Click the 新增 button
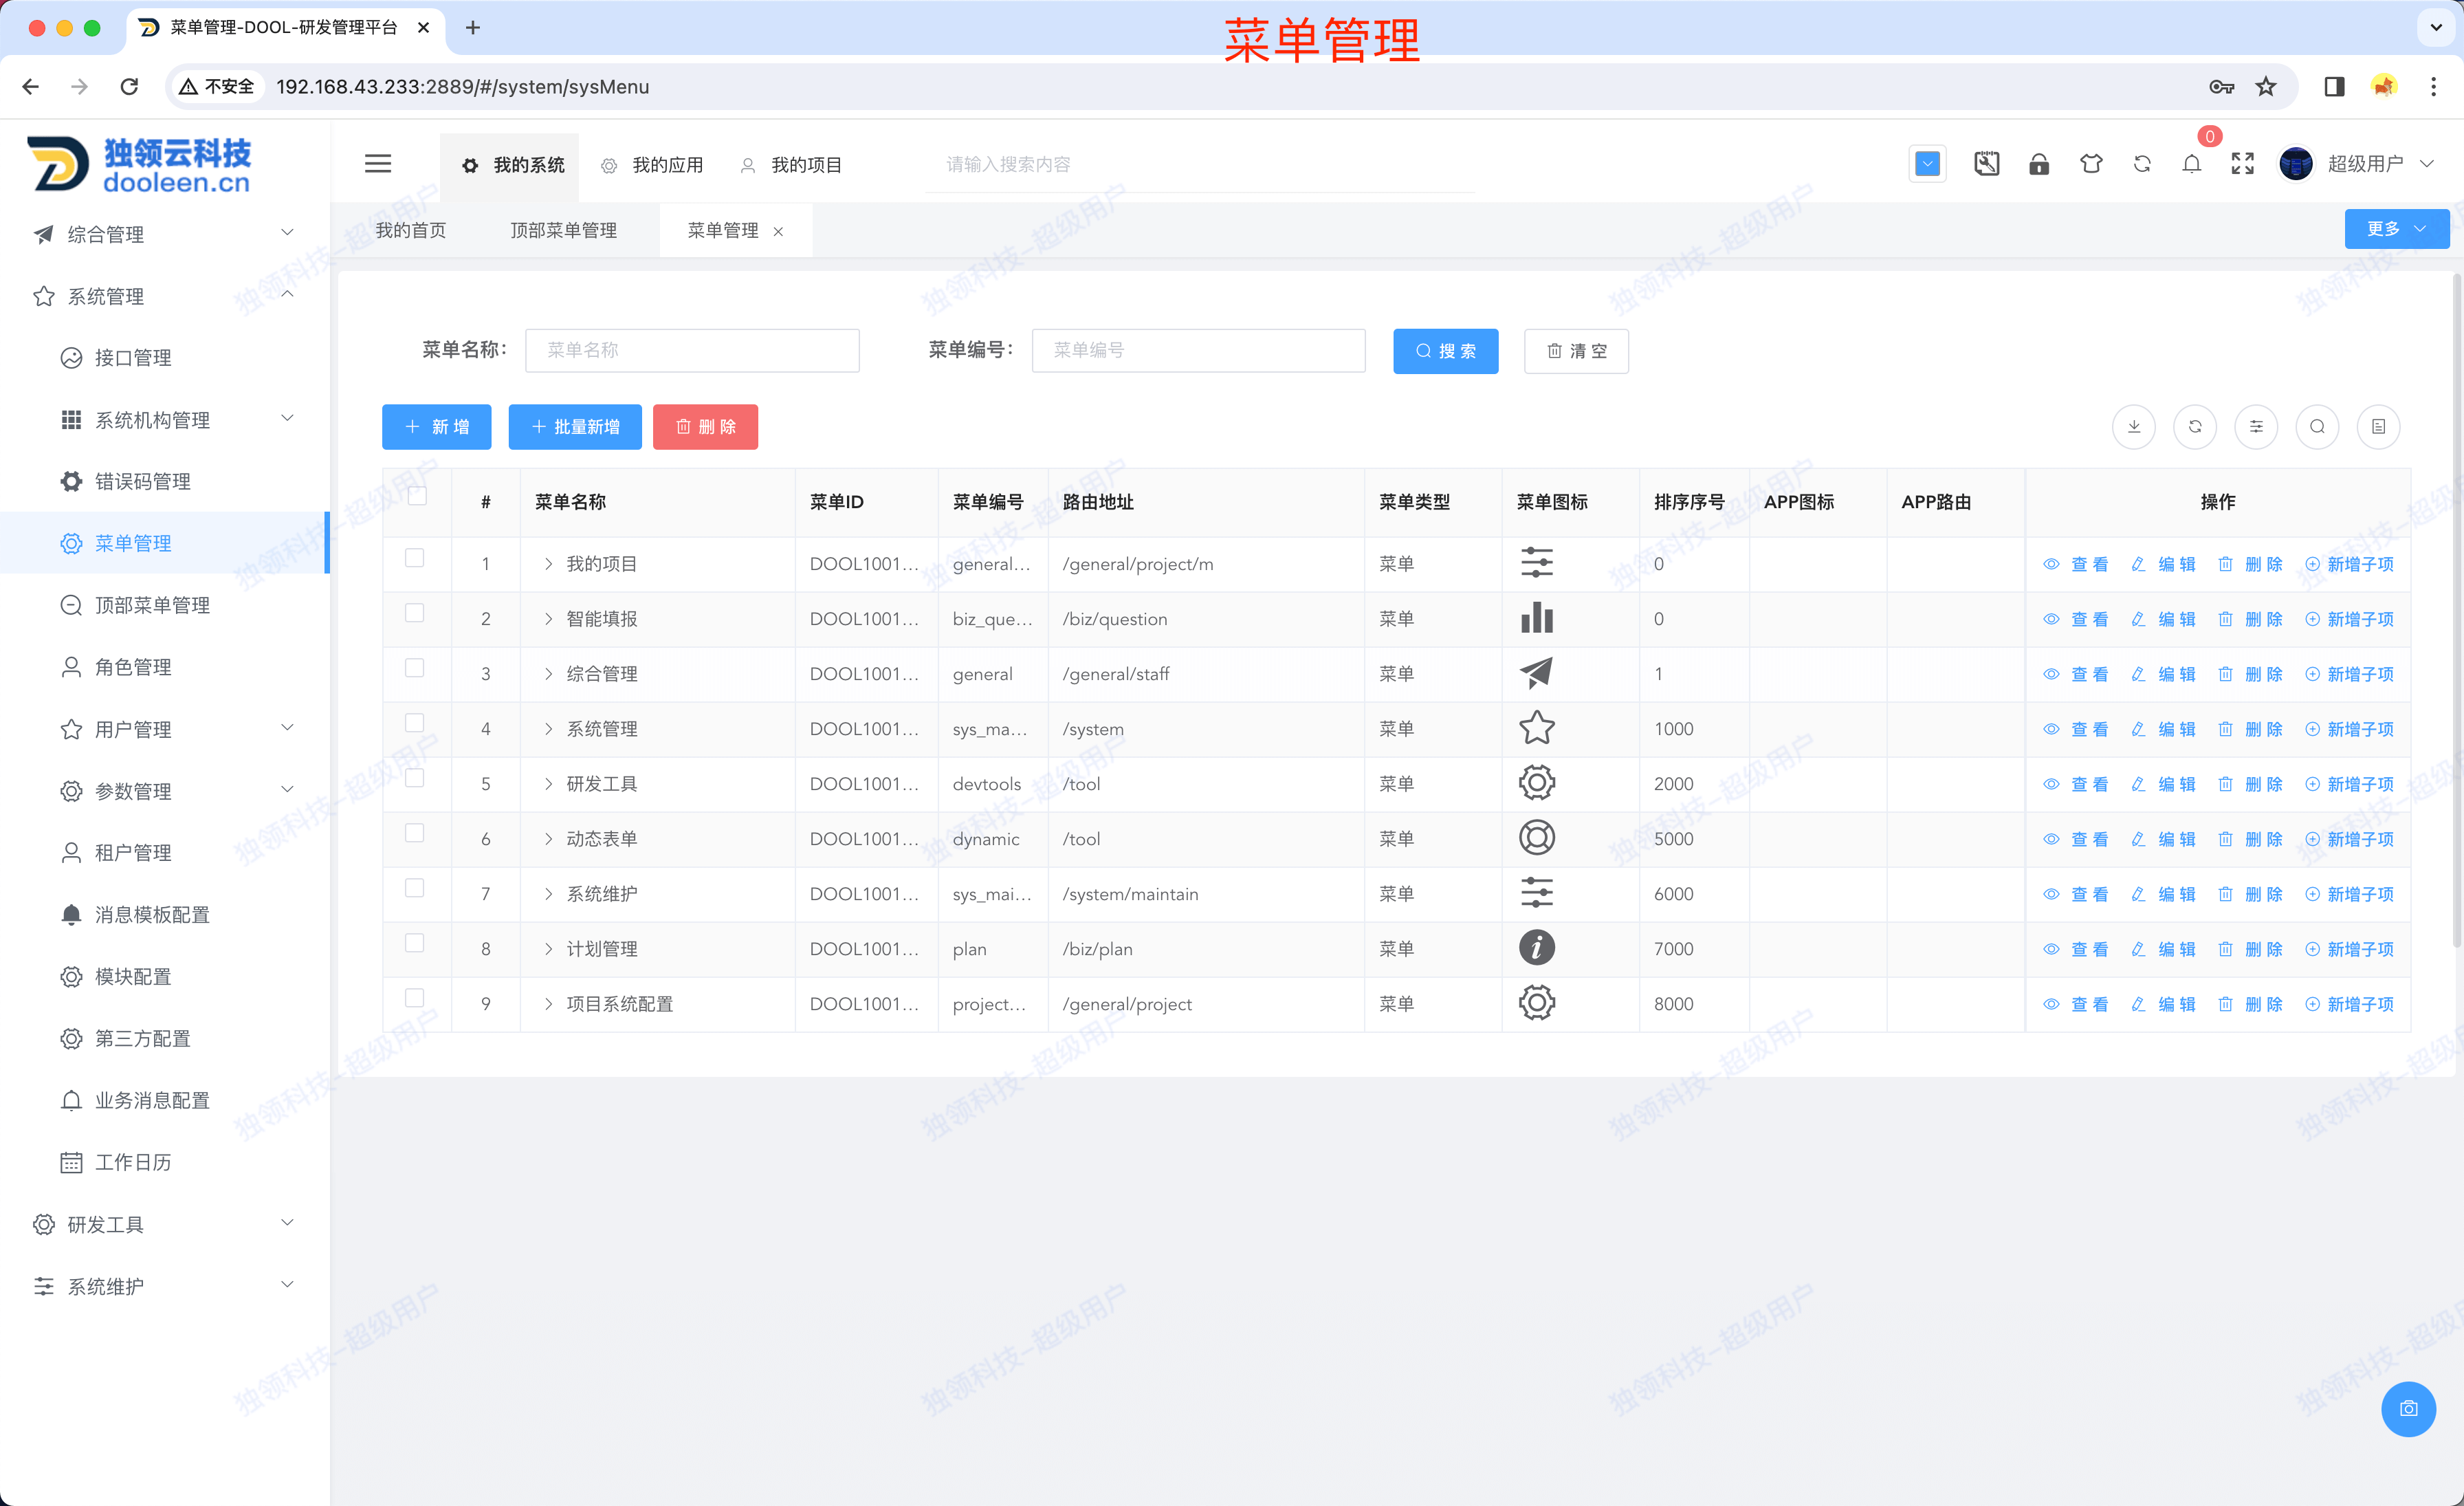This screenshot has width=2464, height=1506. coord(436,427)
